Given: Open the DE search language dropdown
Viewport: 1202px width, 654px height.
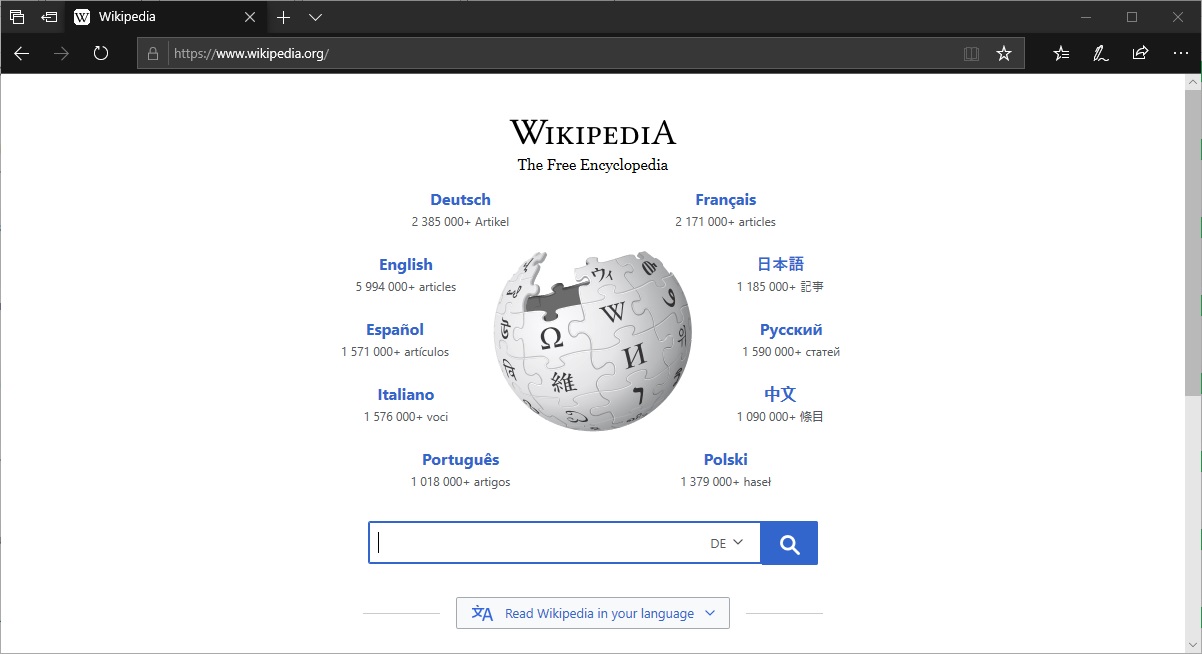Looking at the screenshot, I should 727,543.
